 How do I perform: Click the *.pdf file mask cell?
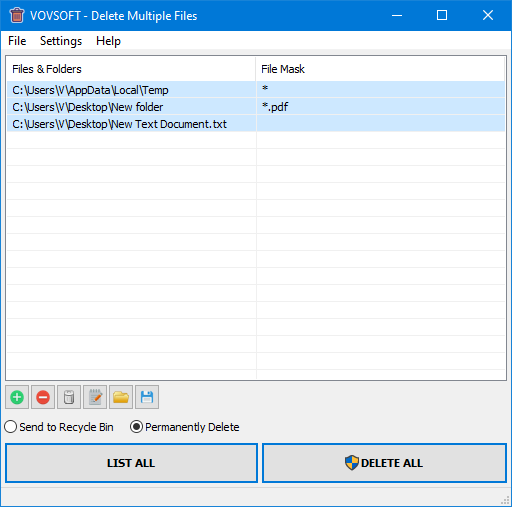coord(380,107)
